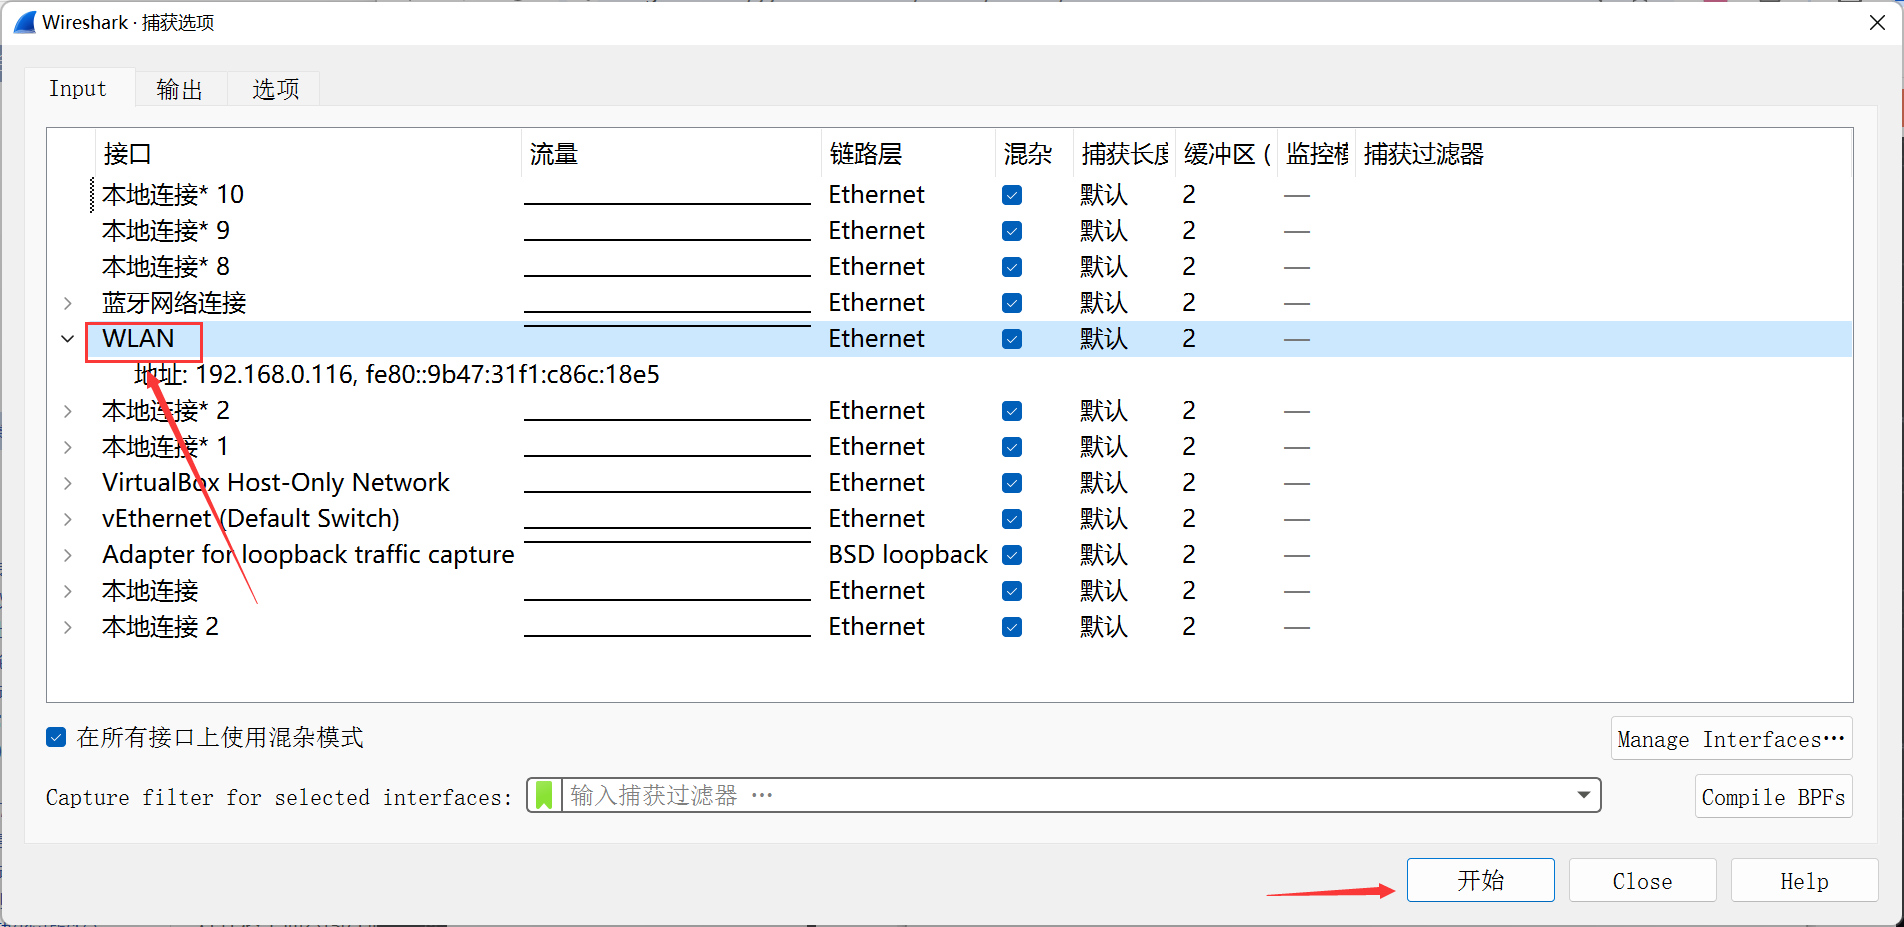
Task: Collapse the WLAN interface details
Action: (x=67, y=339)
